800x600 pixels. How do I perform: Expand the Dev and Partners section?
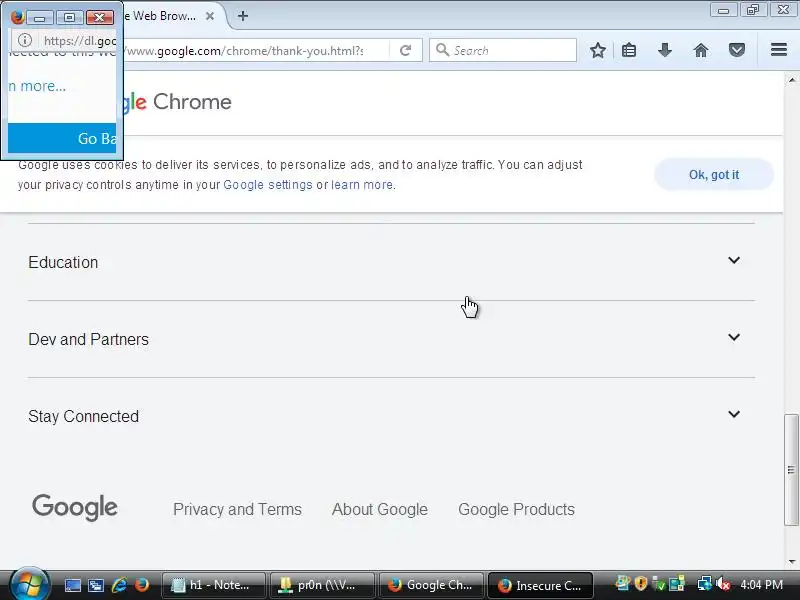[x=391, y=339]
